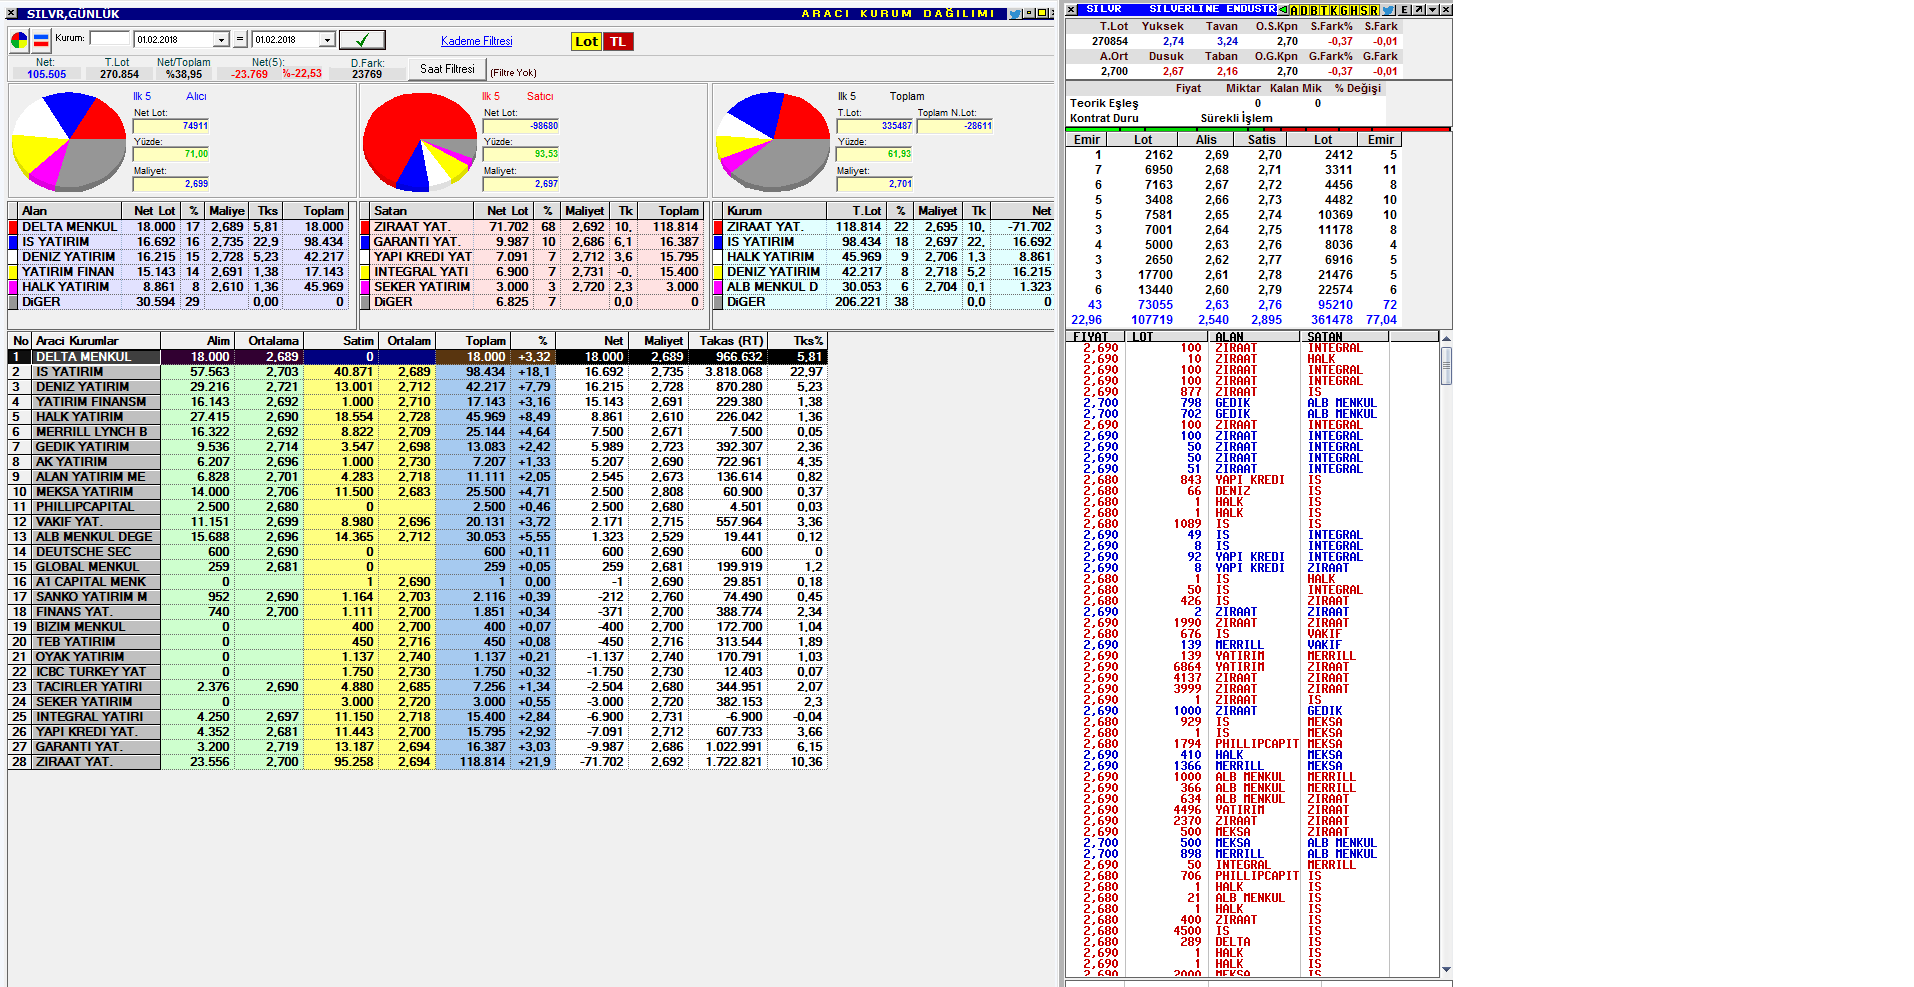Click red swatch beside ZIRAAT YAT. in Satan table
Viewport: 1914px width, 987px height.
(x=365, y=227)
